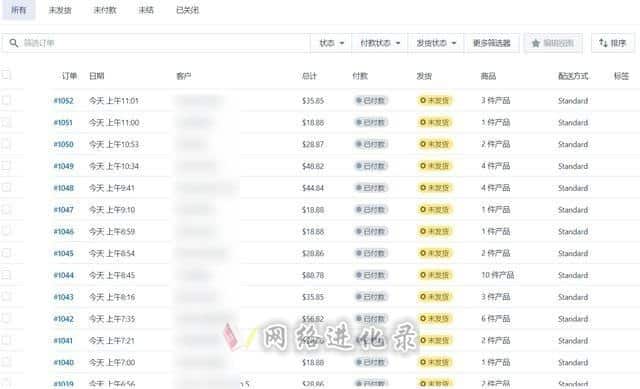Select checkbox for order #1042
640x389 pixels.
pyautogui.click(x=6, y=318)
